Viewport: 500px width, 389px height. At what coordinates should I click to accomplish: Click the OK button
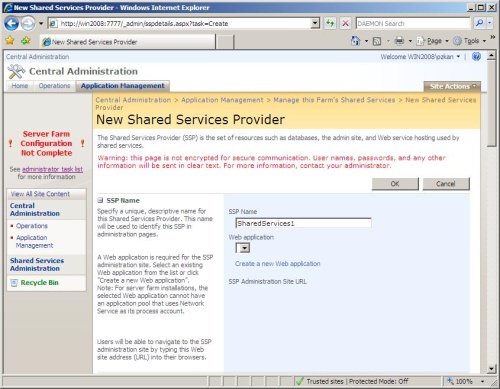click(x=395, y=184)
